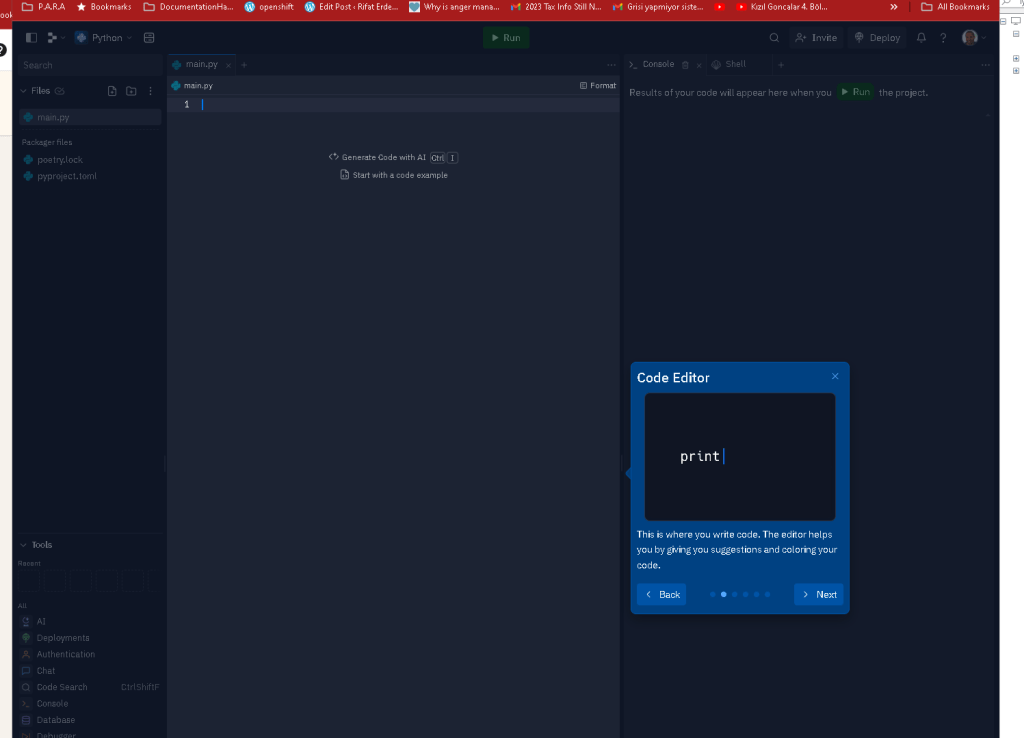
Task: Open the openshift bookmark
Action: tap(269, 7)
